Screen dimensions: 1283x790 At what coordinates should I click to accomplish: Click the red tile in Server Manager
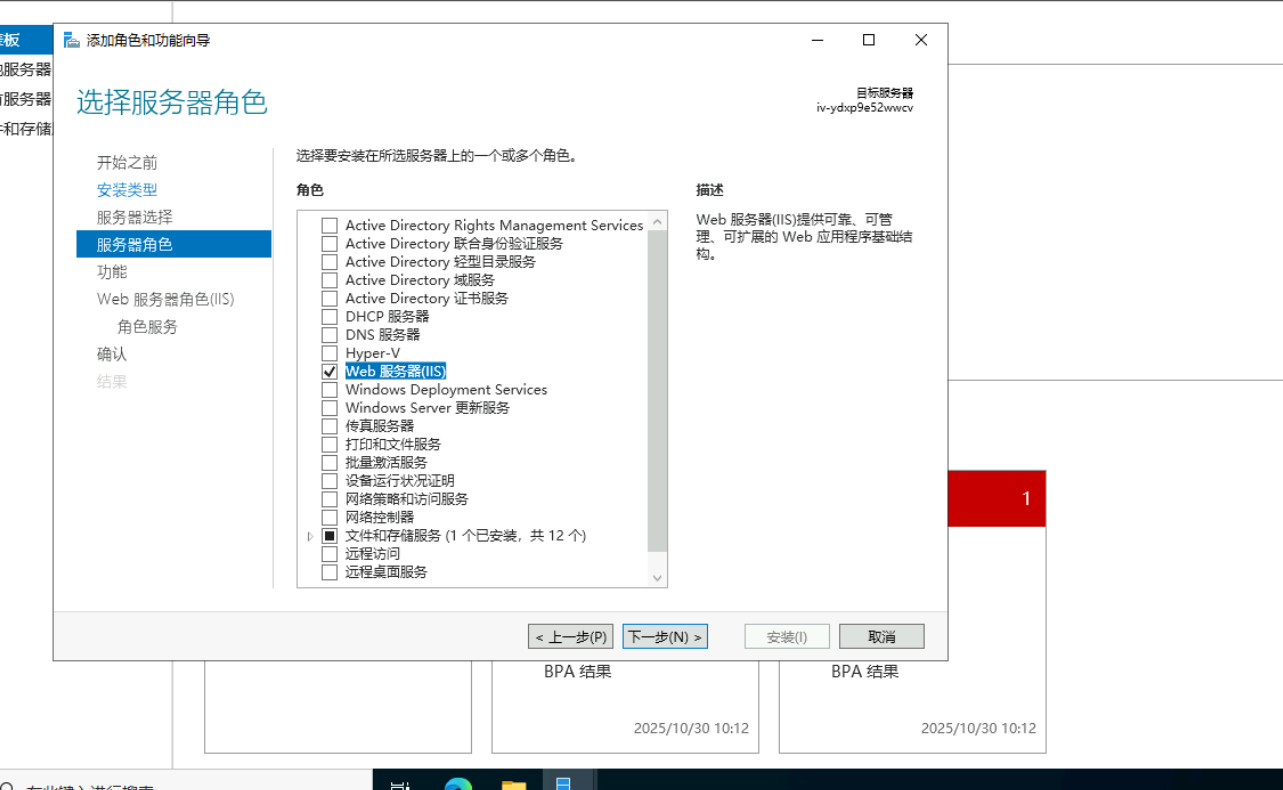[x=996, y=498]
